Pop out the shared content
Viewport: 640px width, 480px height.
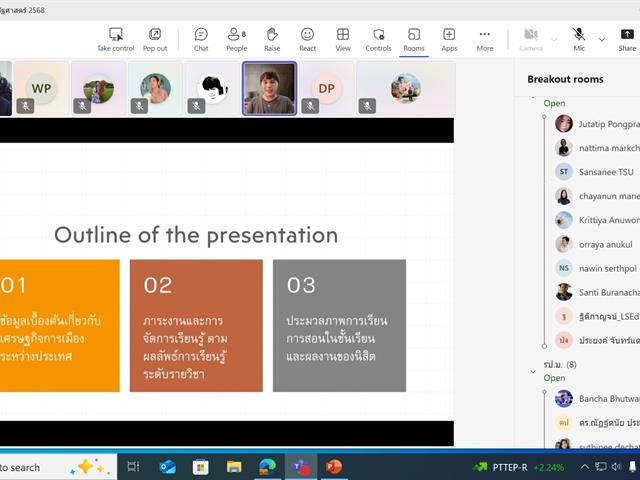155,39
